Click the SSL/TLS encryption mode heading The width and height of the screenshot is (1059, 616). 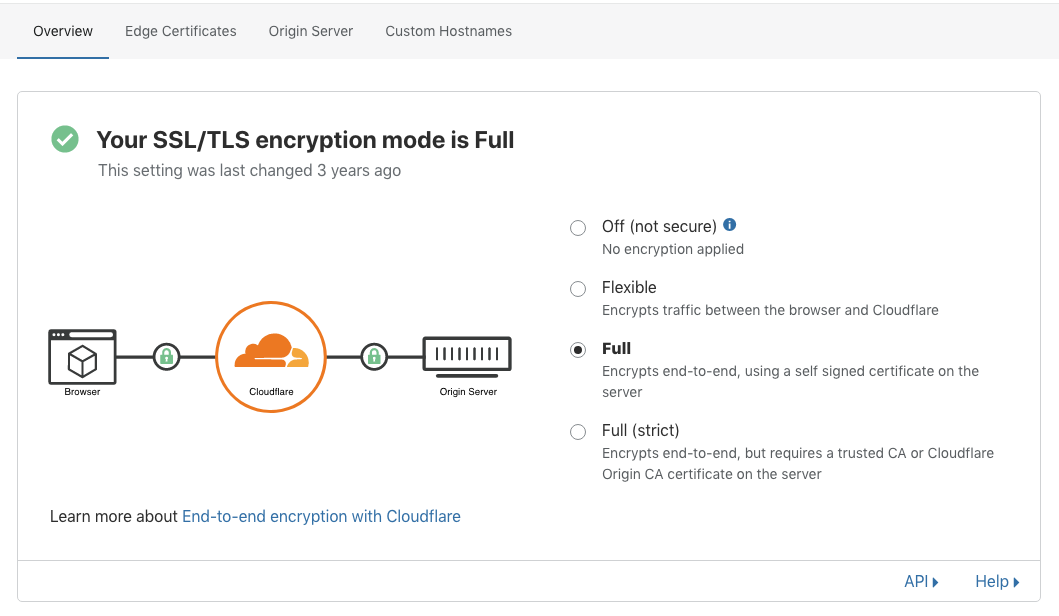pyautogui.click(x=305, y=140)
